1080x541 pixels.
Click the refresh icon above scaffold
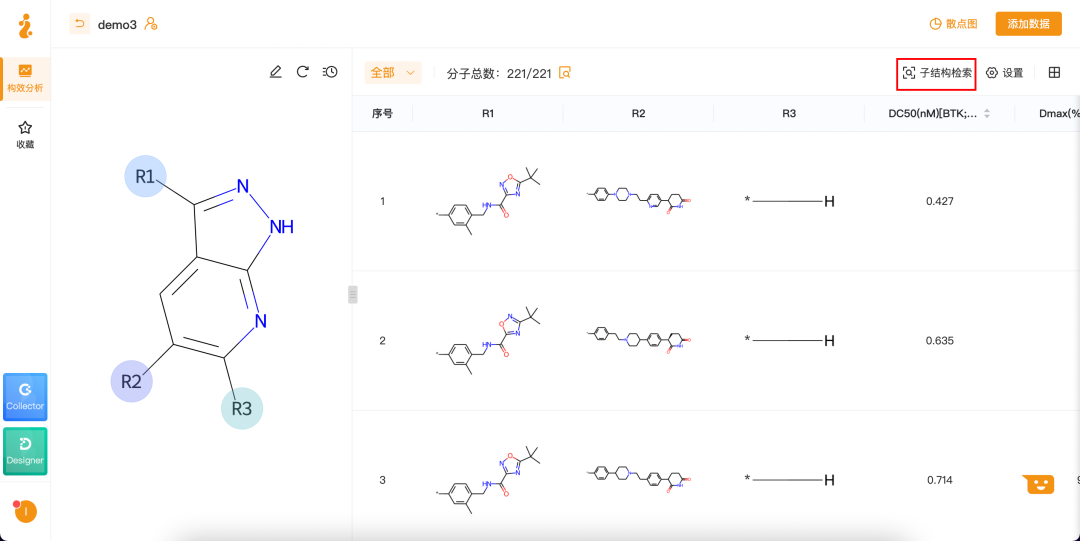point(303,72)
